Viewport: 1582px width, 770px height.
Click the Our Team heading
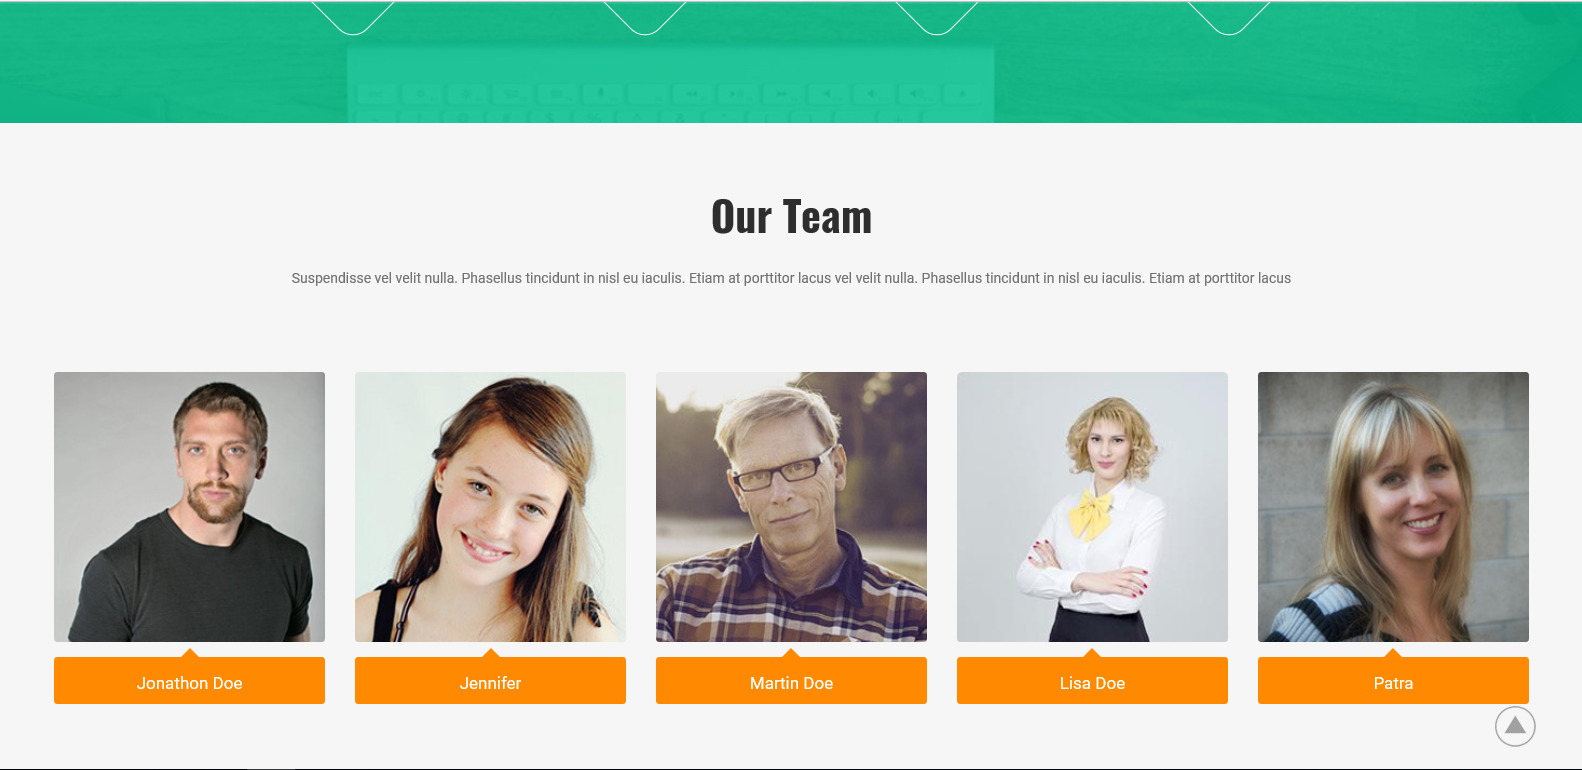(x=791, y=217)
